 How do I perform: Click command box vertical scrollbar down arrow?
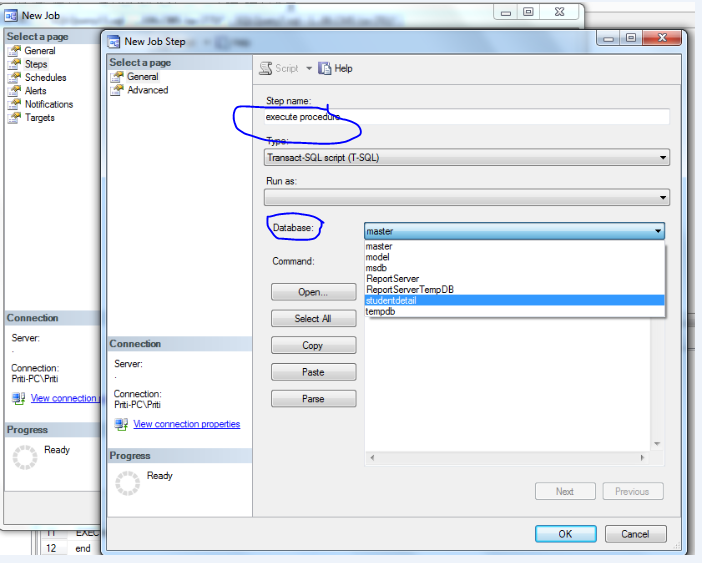tap(657, 444)
